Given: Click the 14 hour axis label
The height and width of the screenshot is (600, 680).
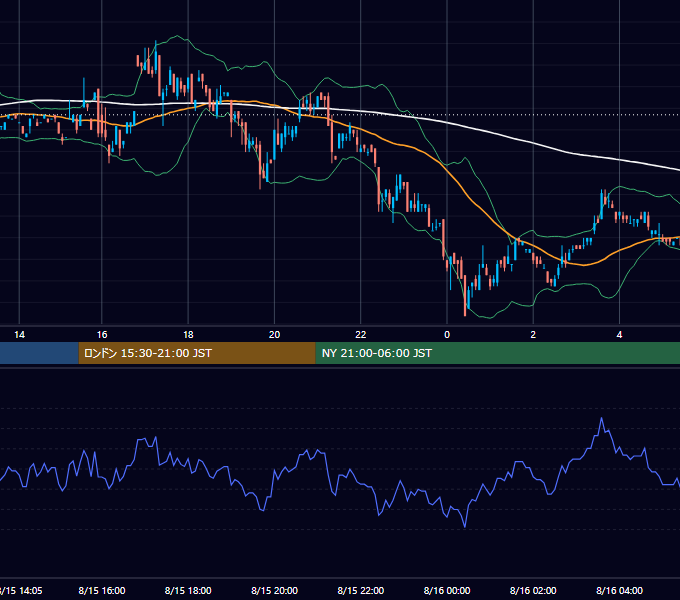Looking at the screenshot, I should [20, 335].
